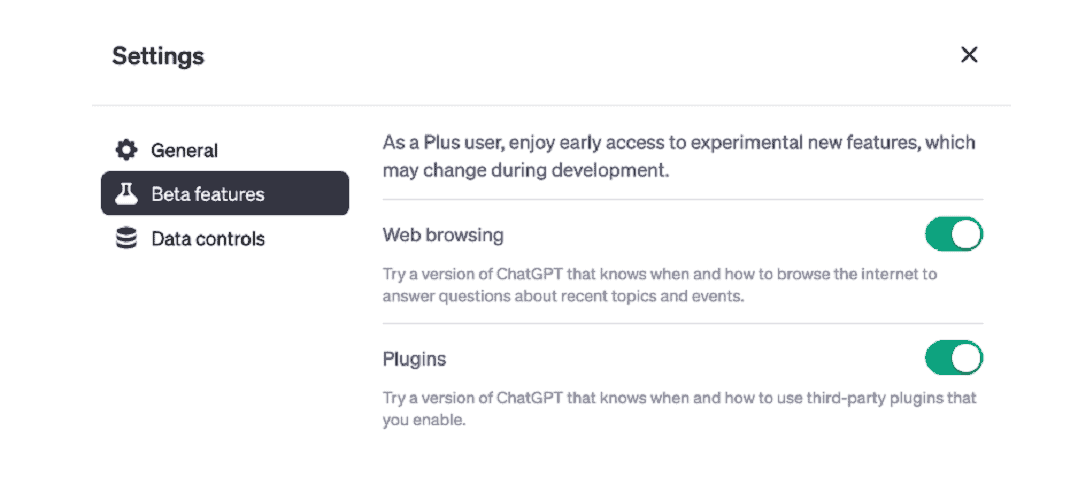Click the Plugins heading label
Screen dimensions: 1078x500
click(x=414, y=359)
